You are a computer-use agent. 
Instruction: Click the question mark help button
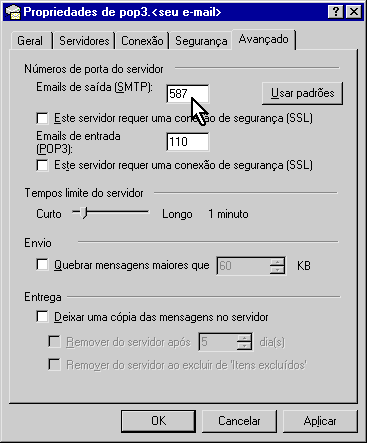(x=335, y=12)
